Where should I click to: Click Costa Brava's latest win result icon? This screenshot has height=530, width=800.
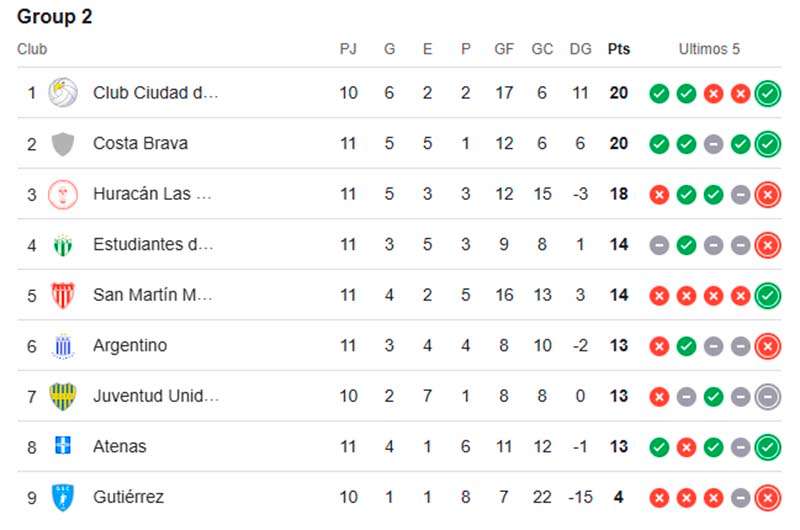[x=768, y=144]
